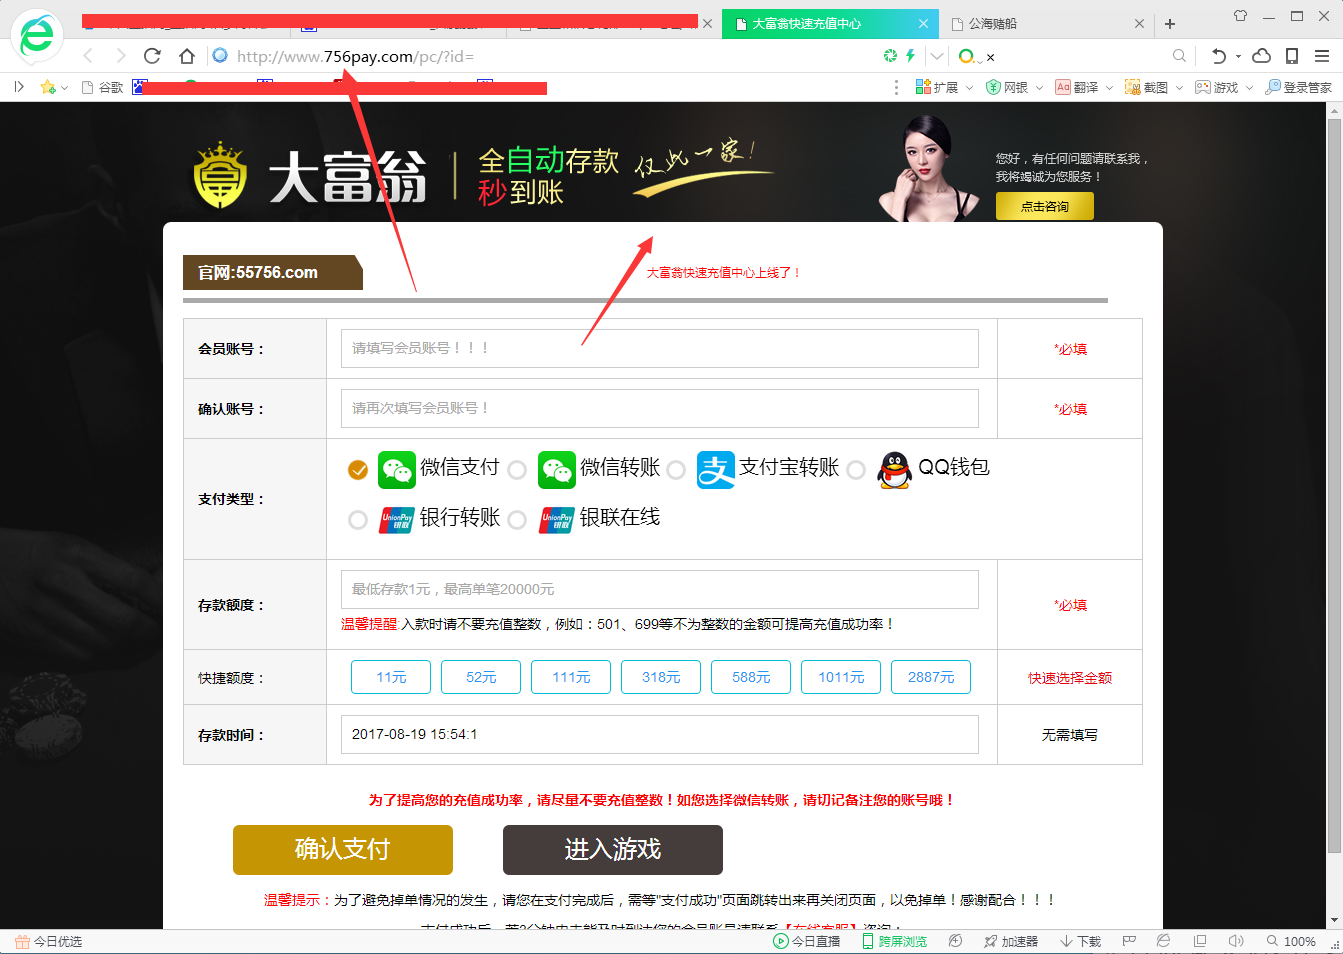
Task: Click the page vertical scrollbar
Action: [x=1335, y=500]
